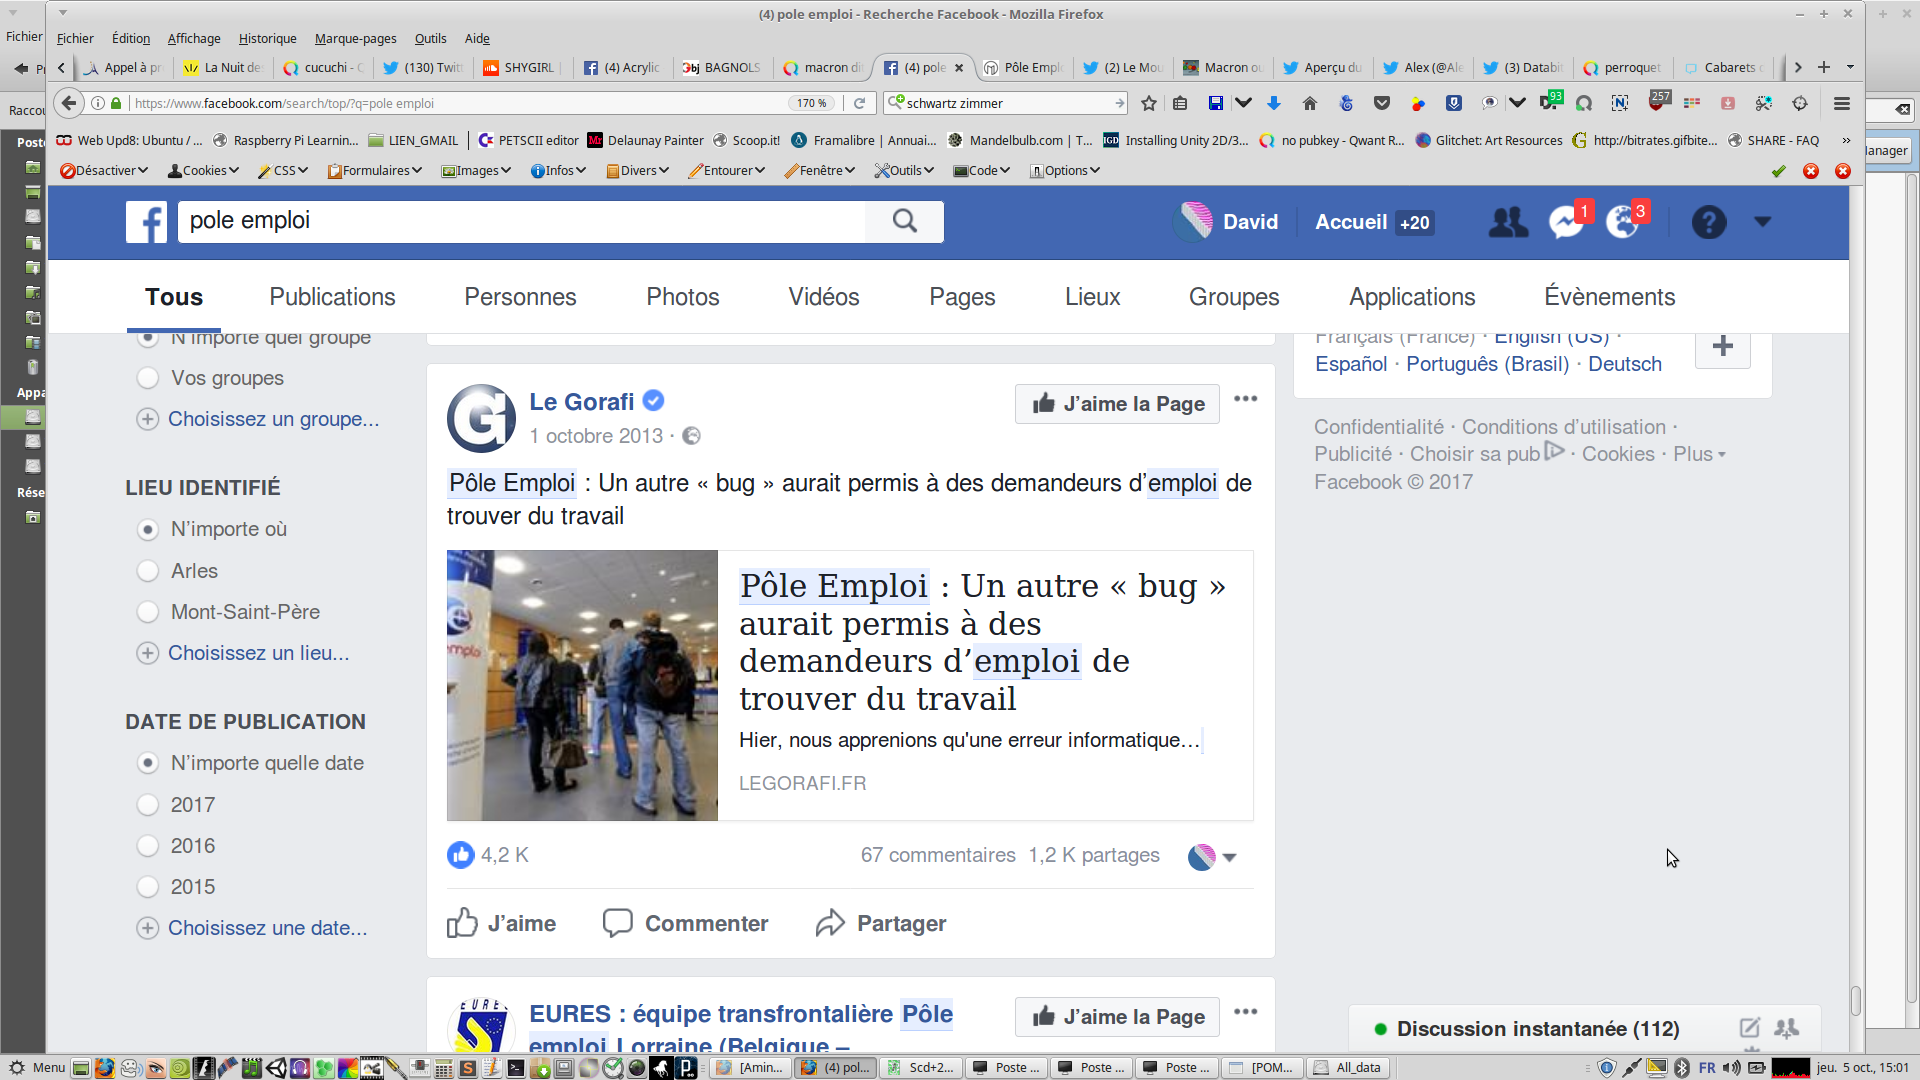Open the friend requests icon
1920x1080 pixels.
1508,222
